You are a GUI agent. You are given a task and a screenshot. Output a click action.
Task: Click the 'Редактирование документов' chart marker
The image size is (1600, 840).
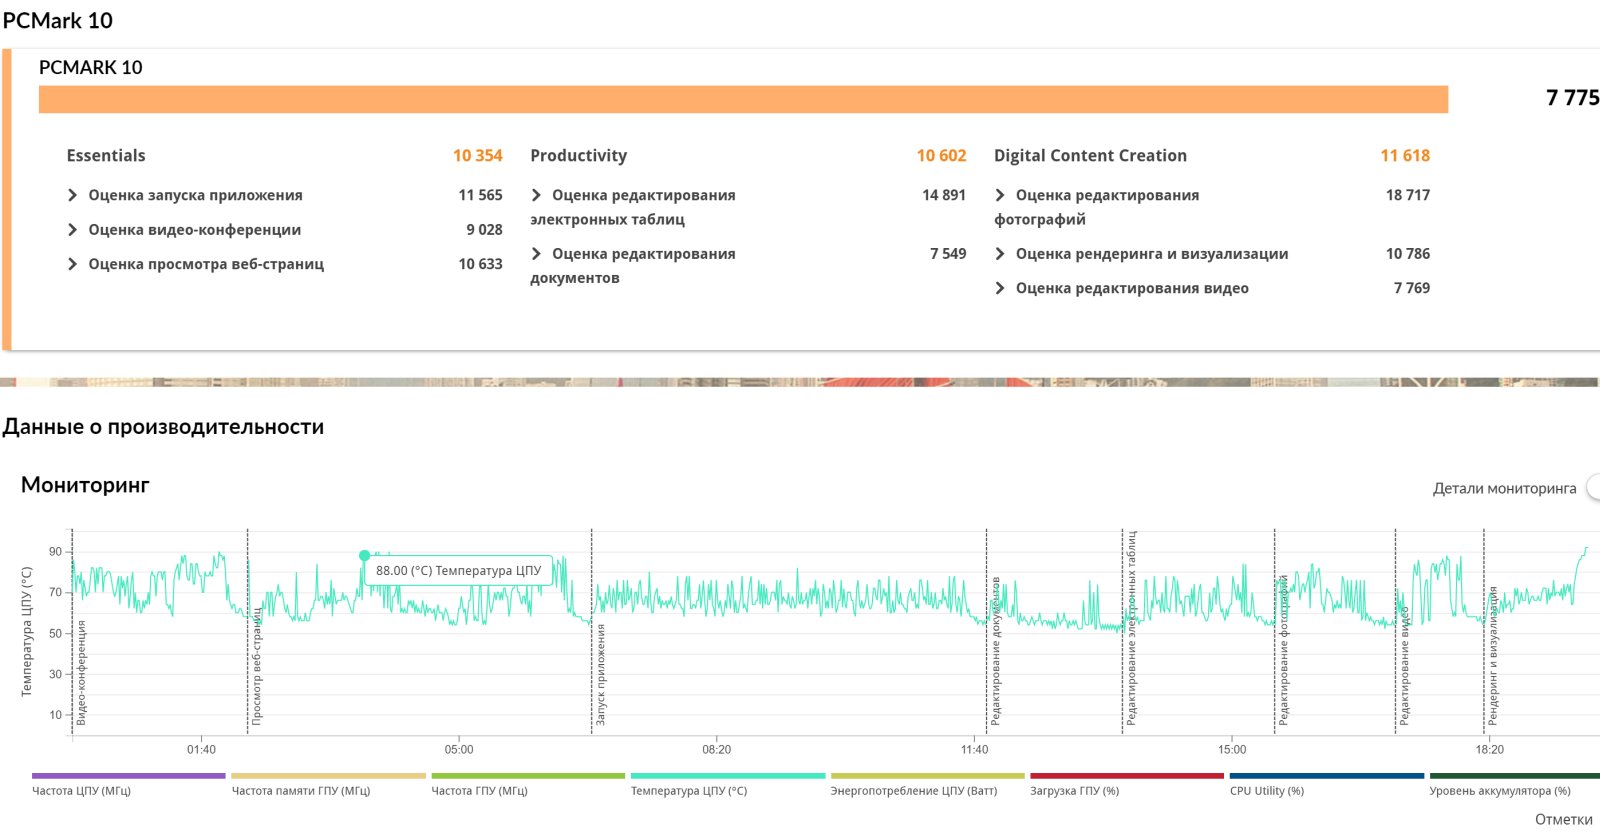(987, 632)
